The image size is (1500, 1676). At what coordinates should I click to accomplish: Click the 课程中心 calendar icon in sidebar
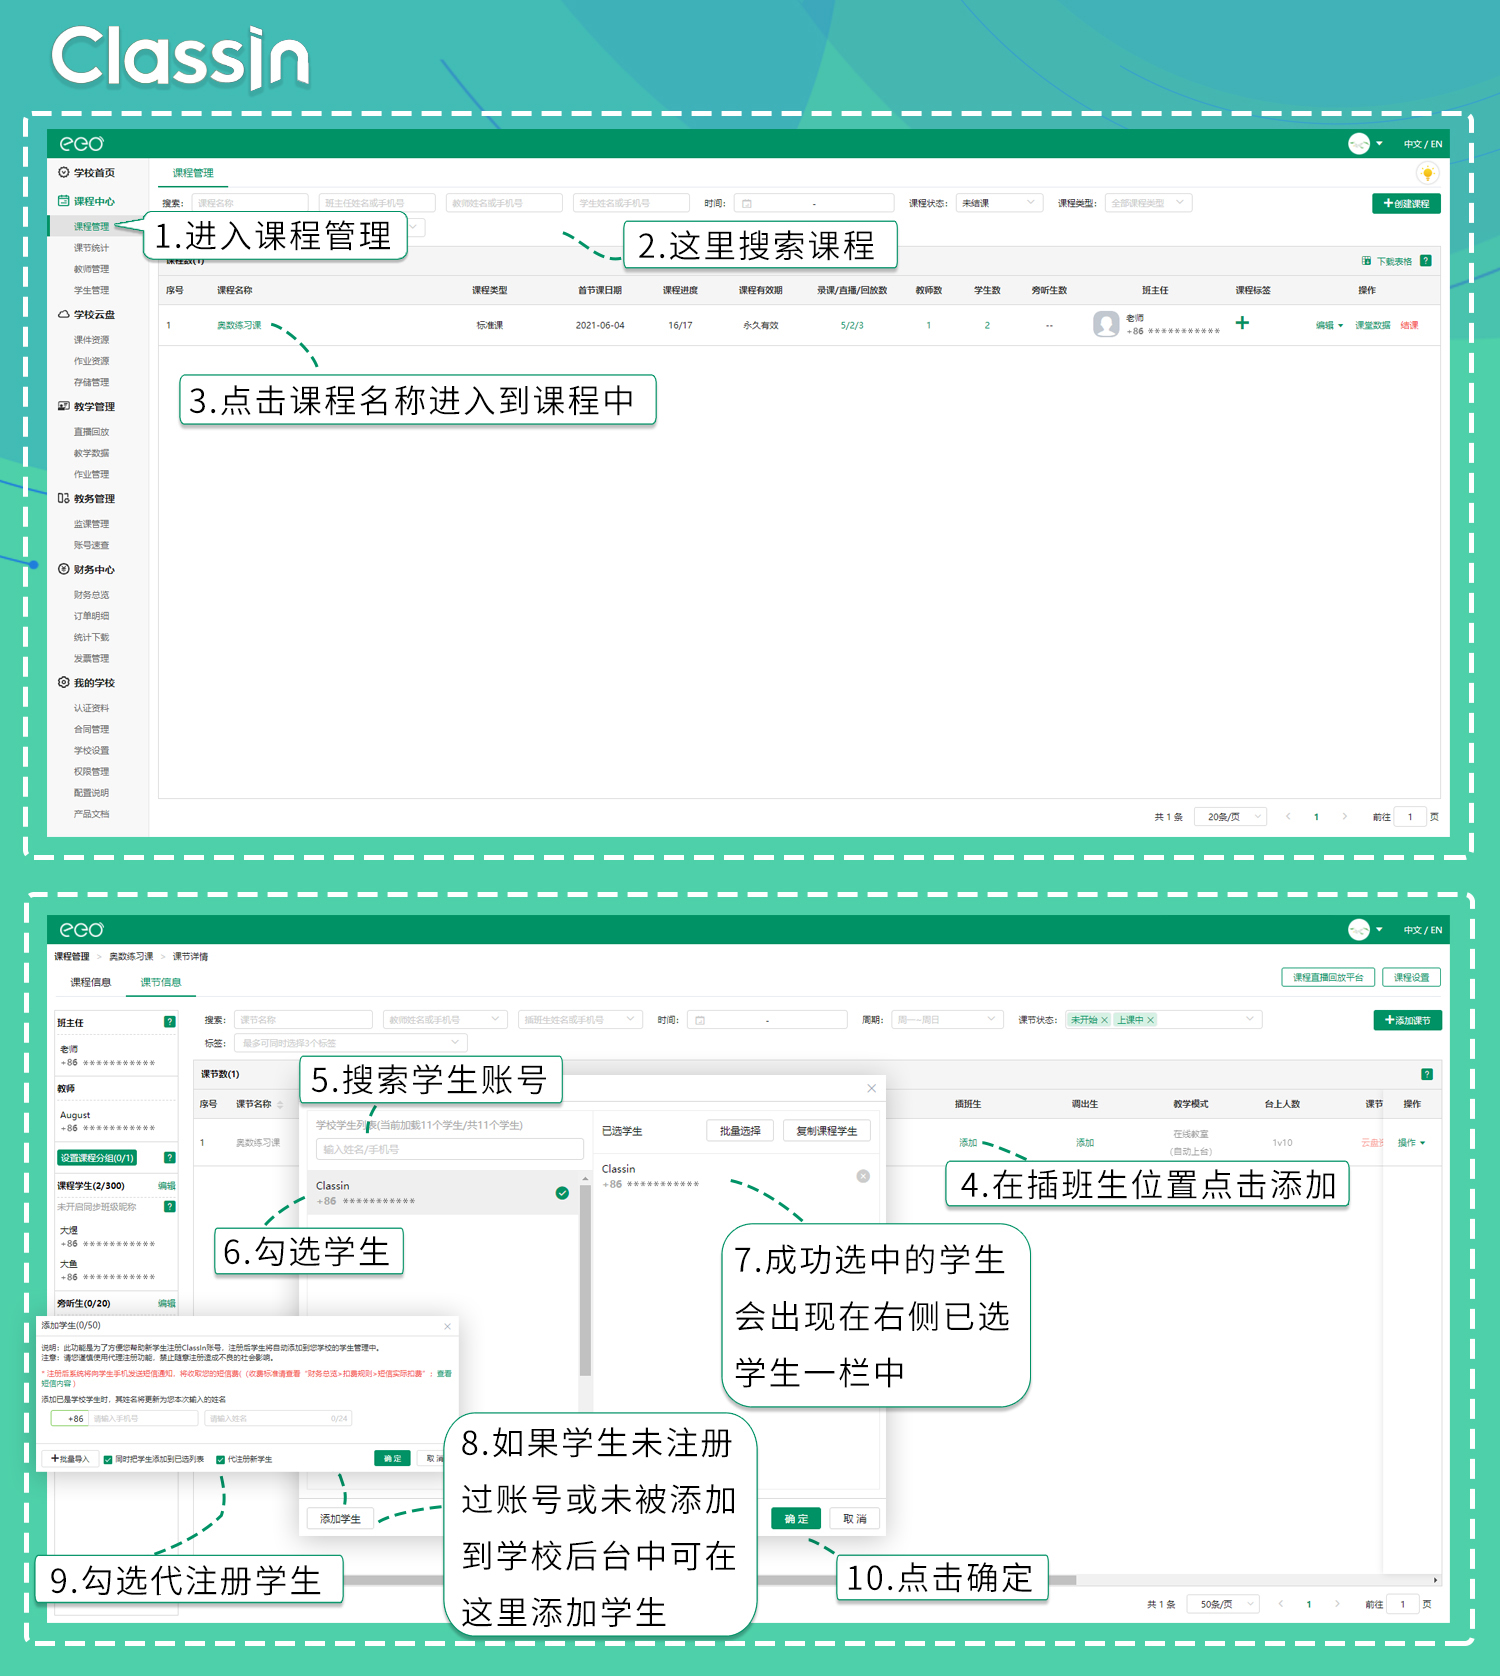(x=64, y=200)
